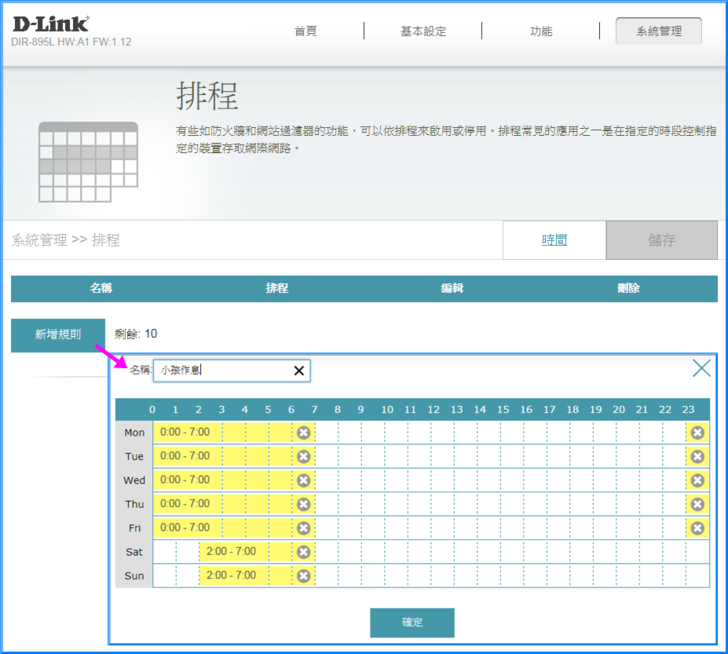Remove Monday 23:00 time block
Screen dimensions: 728x654
[697, 433]
